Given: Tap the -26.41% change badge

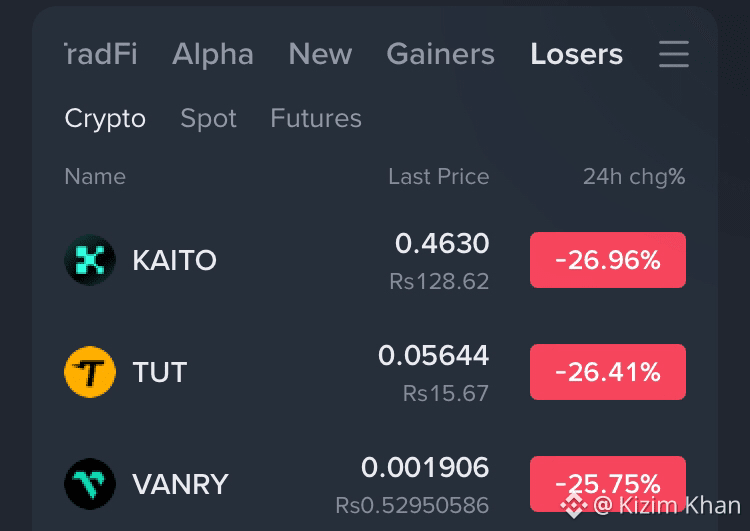Looking at the screenshot, I should [608, 372].
